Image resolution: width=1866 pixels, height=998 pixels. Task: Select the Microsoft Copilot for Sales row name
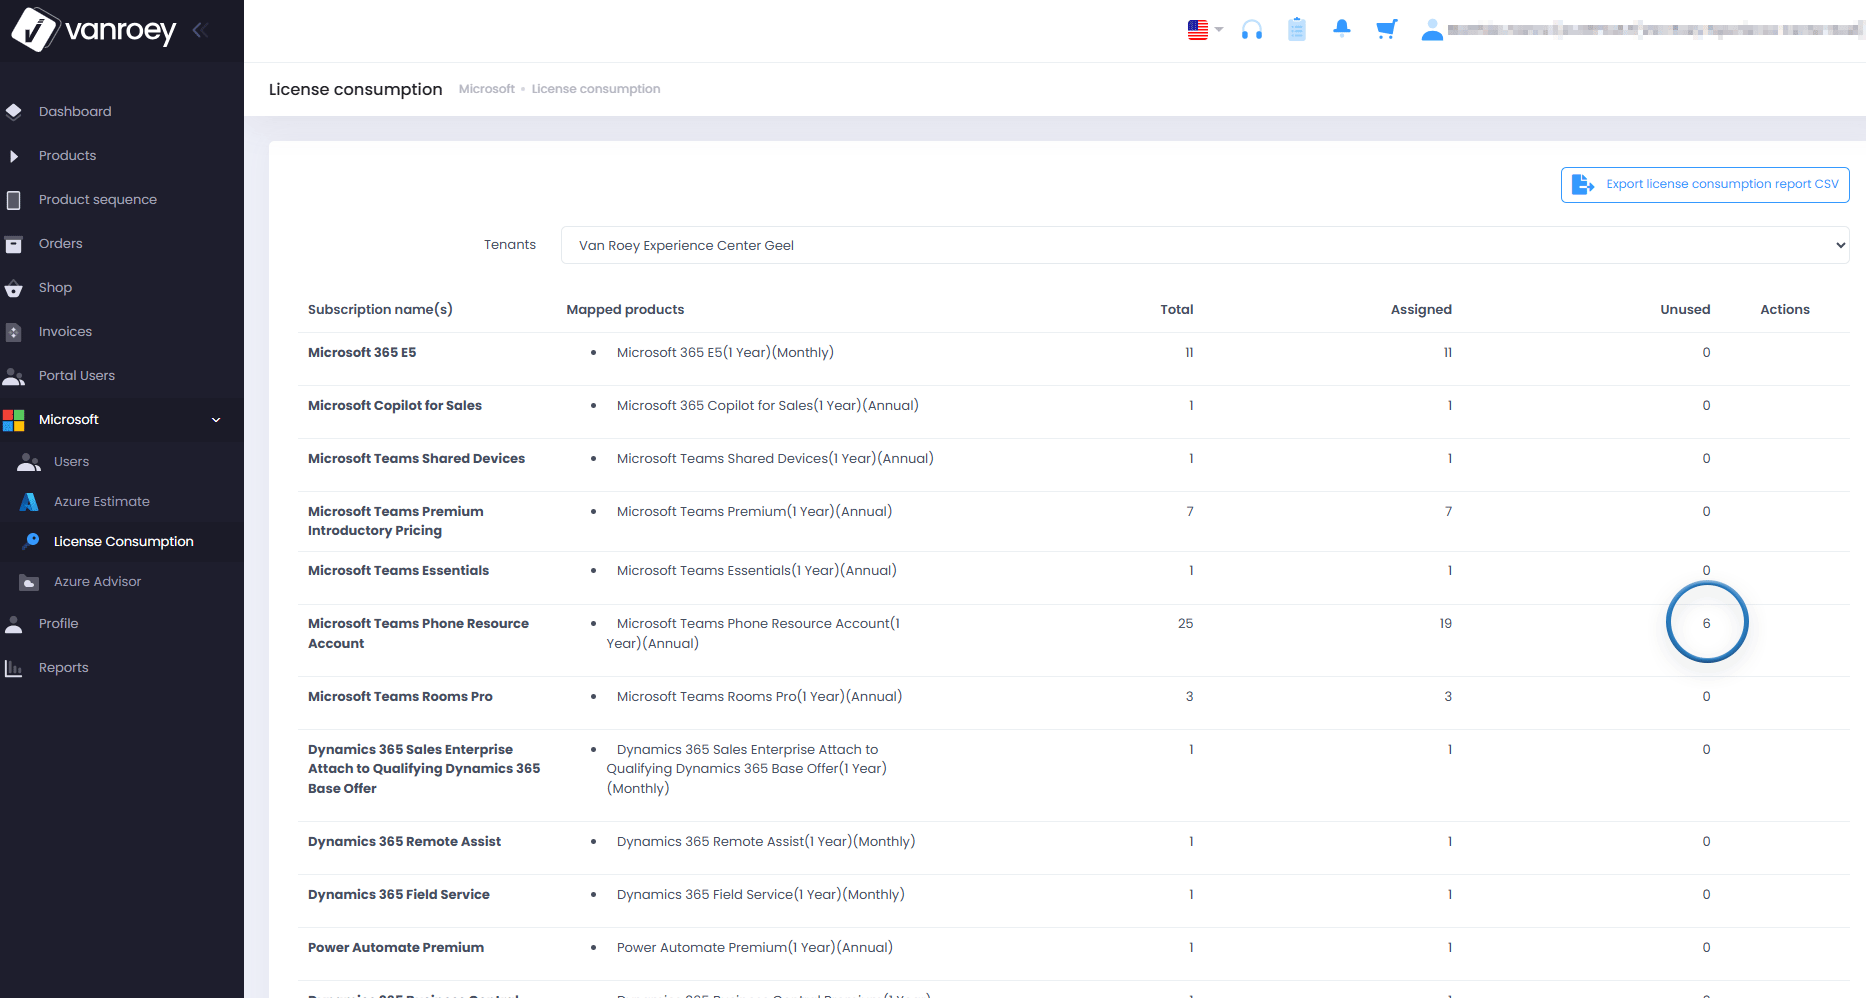pos(395,405)
